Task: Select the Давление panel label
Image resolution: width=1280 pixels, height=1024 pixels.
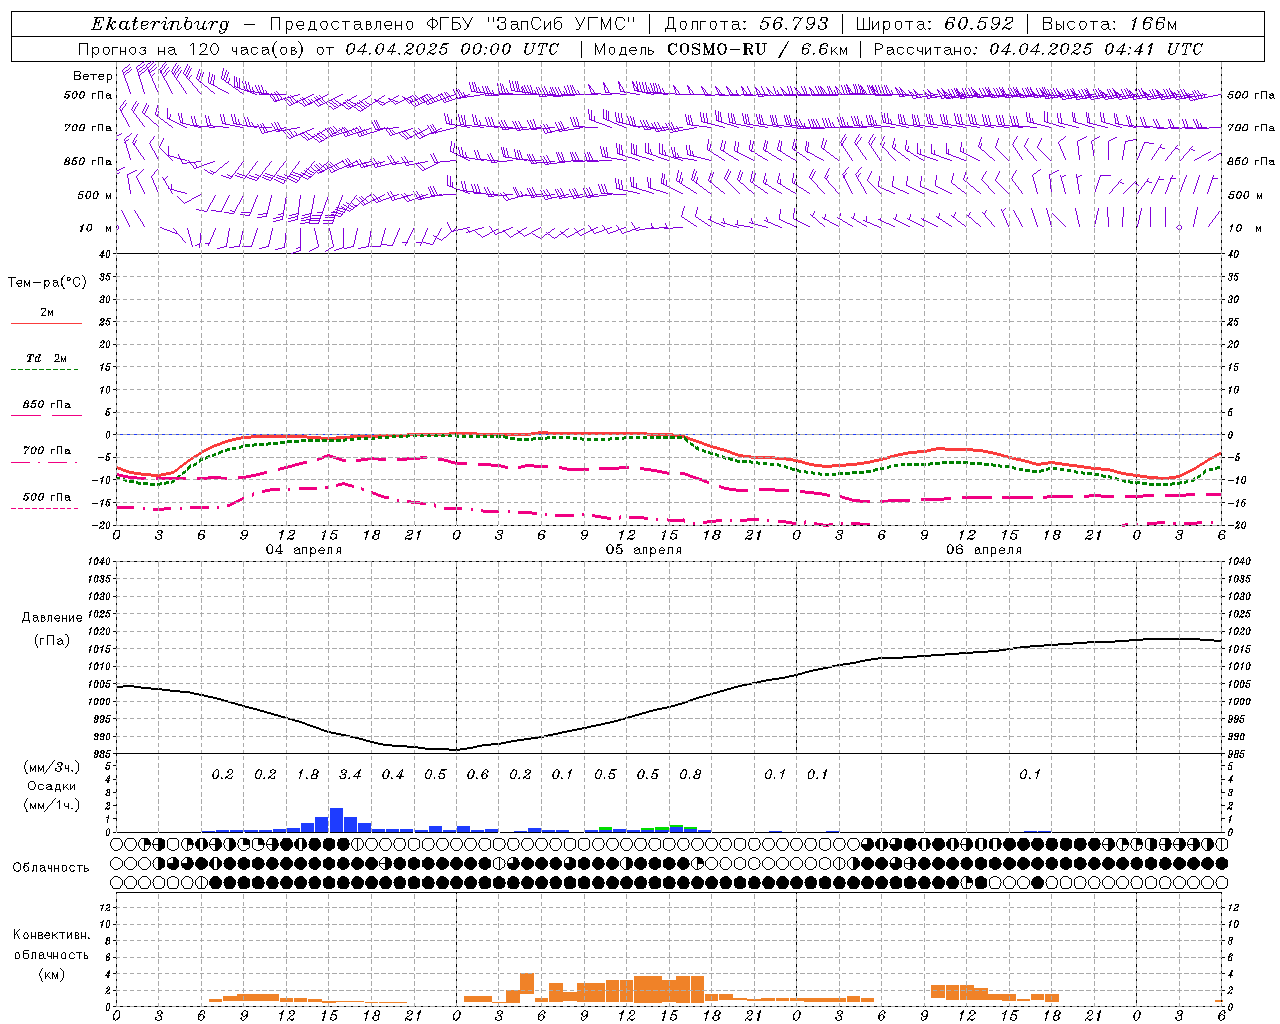Action: click(52, 618)
